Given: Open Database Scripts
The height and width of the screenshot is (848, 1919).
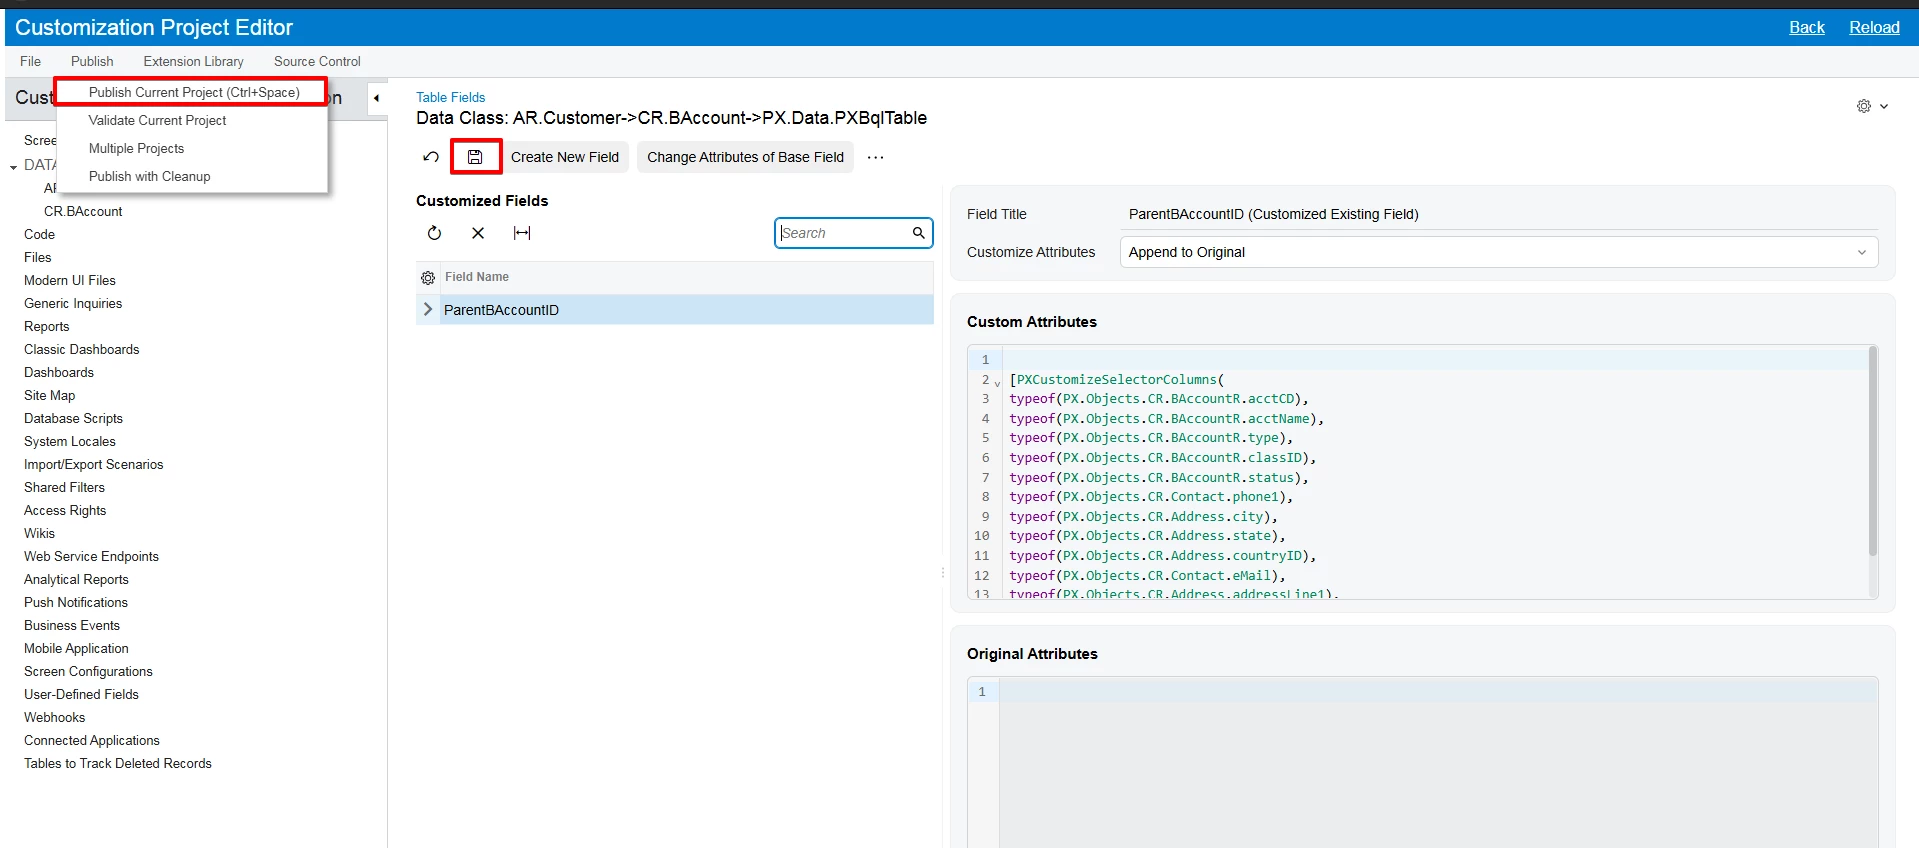Looking at the screenshot, I should click(x=73, y=418).
